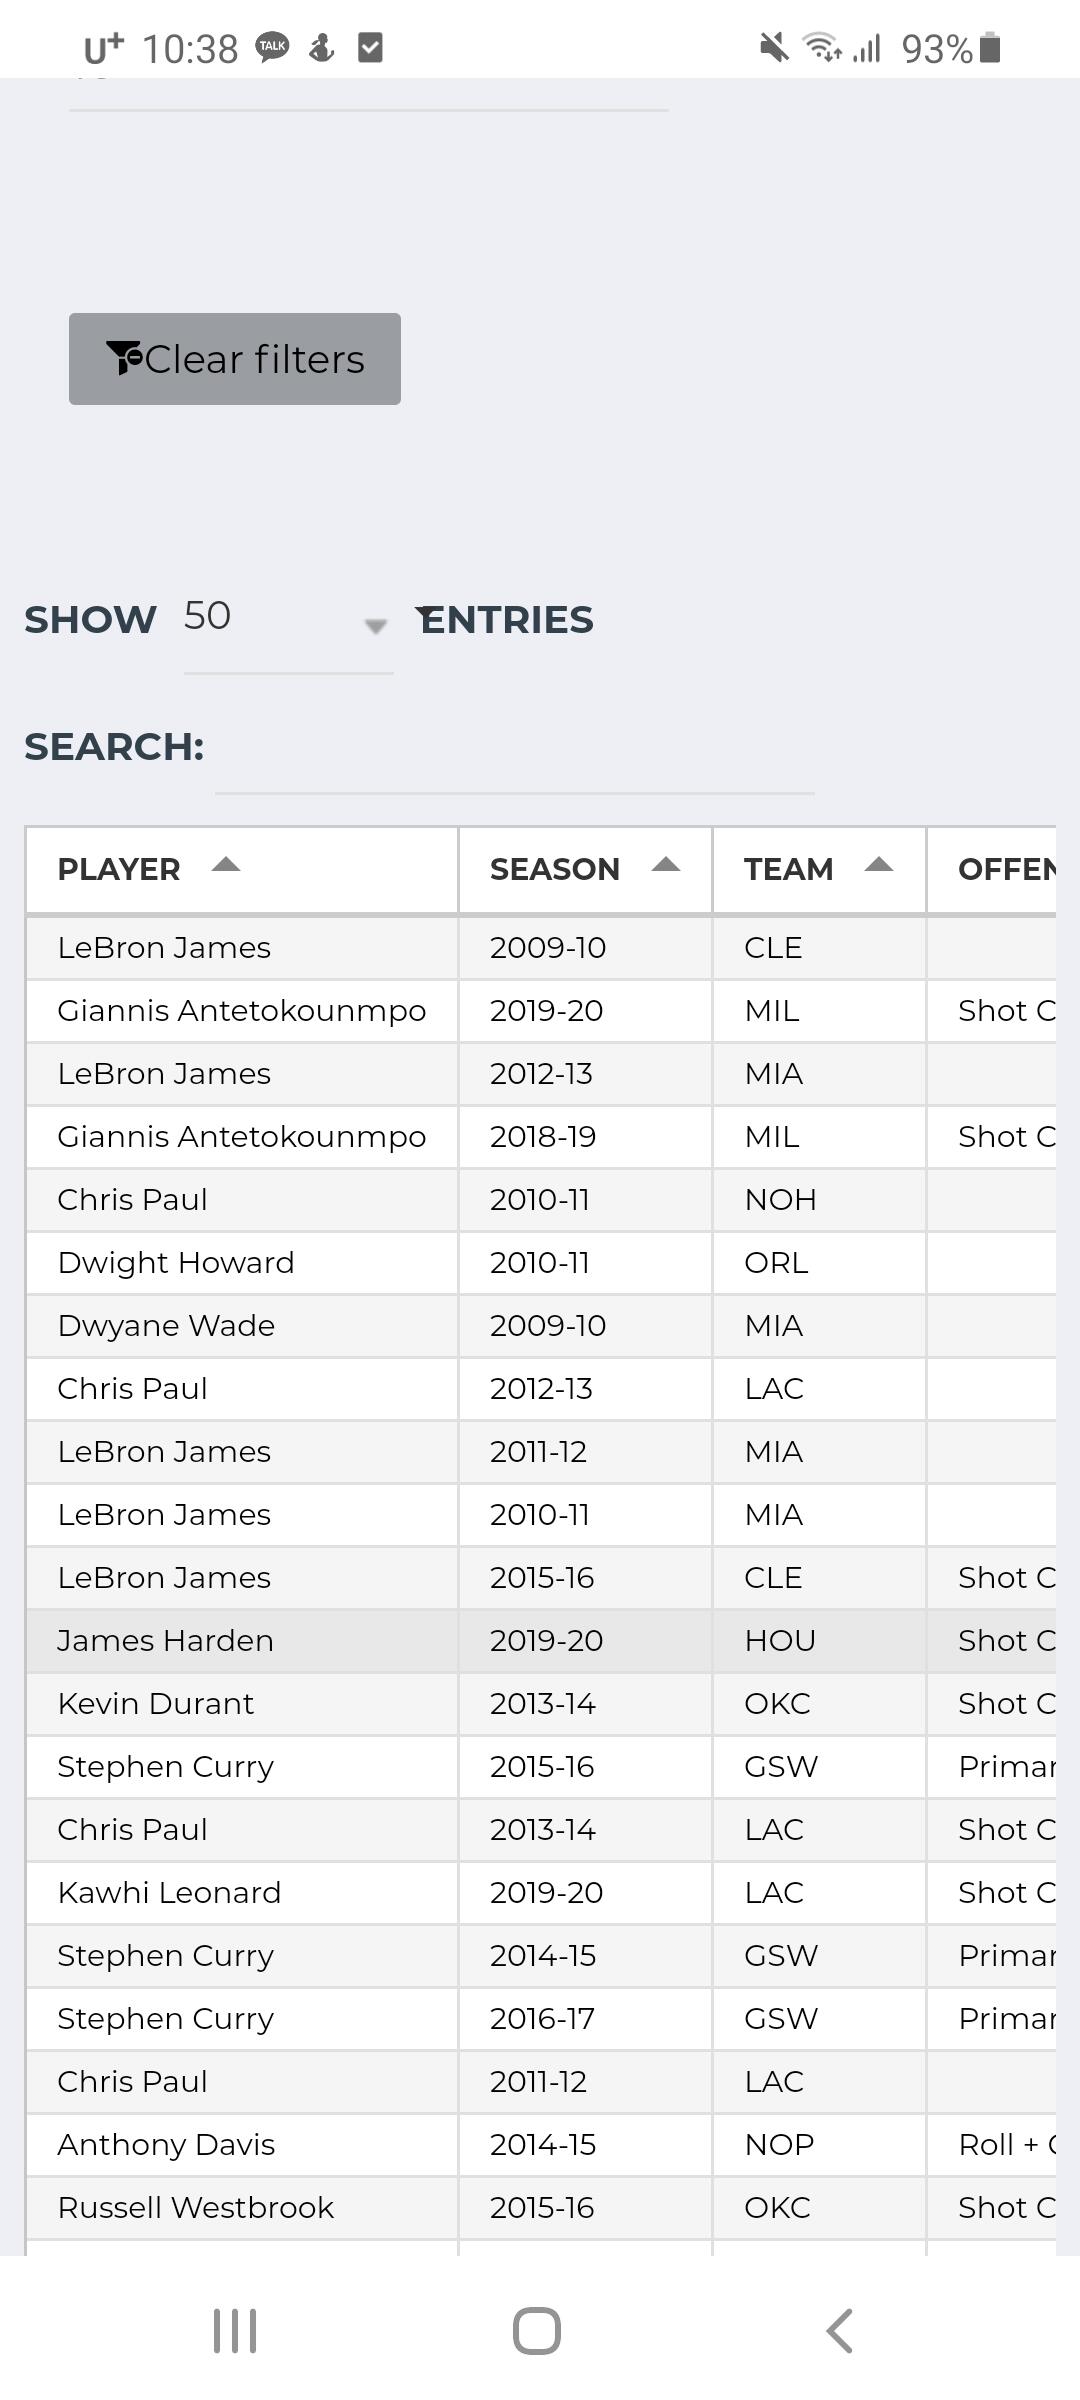Open the recent apps navigation icon
The image size is (1080, 2400).
point(235,2331)
